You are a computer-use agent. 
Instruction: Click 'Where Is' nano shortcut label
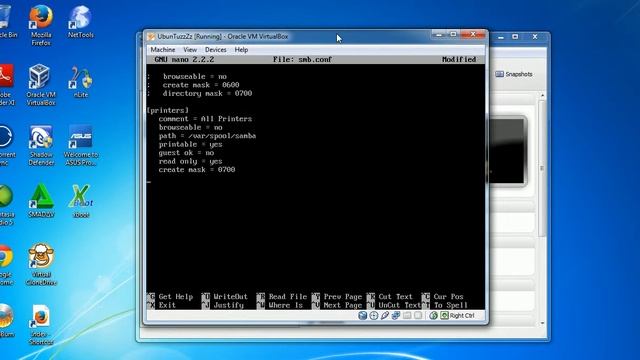pyautogui.click(x=286, y=305)
